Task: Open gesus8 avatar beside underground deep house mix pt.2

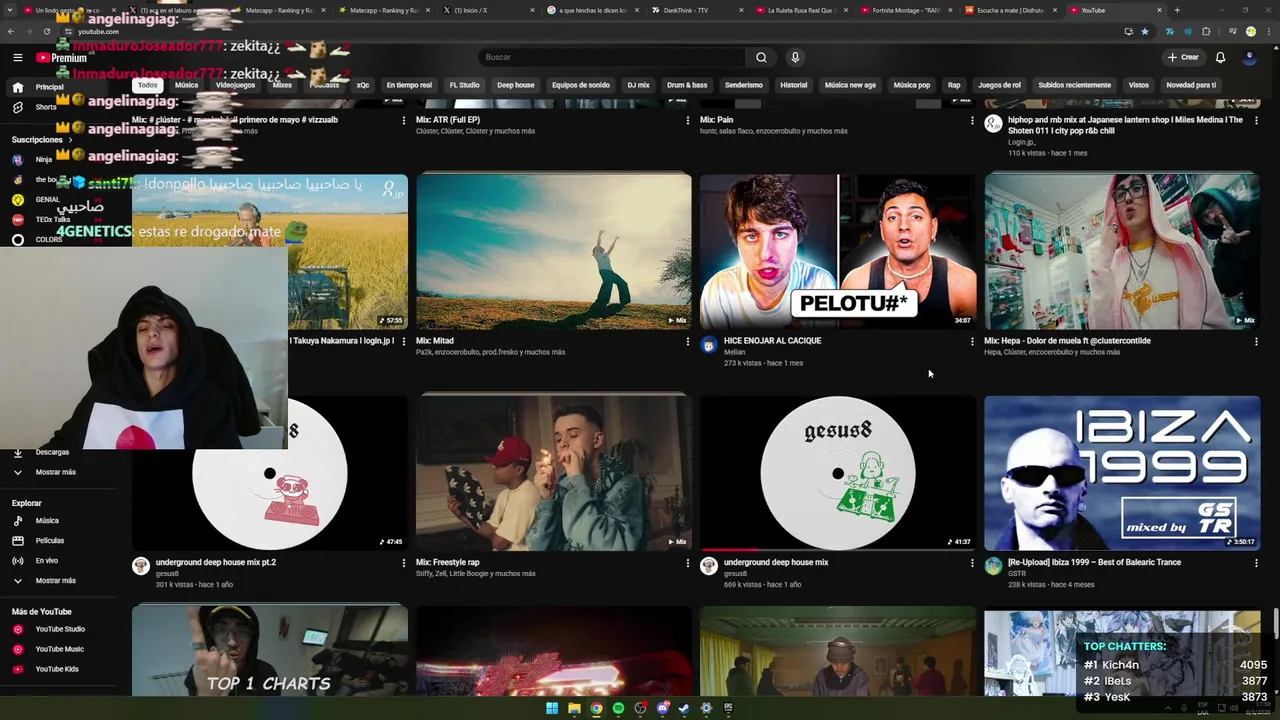Action: [141, 566]
